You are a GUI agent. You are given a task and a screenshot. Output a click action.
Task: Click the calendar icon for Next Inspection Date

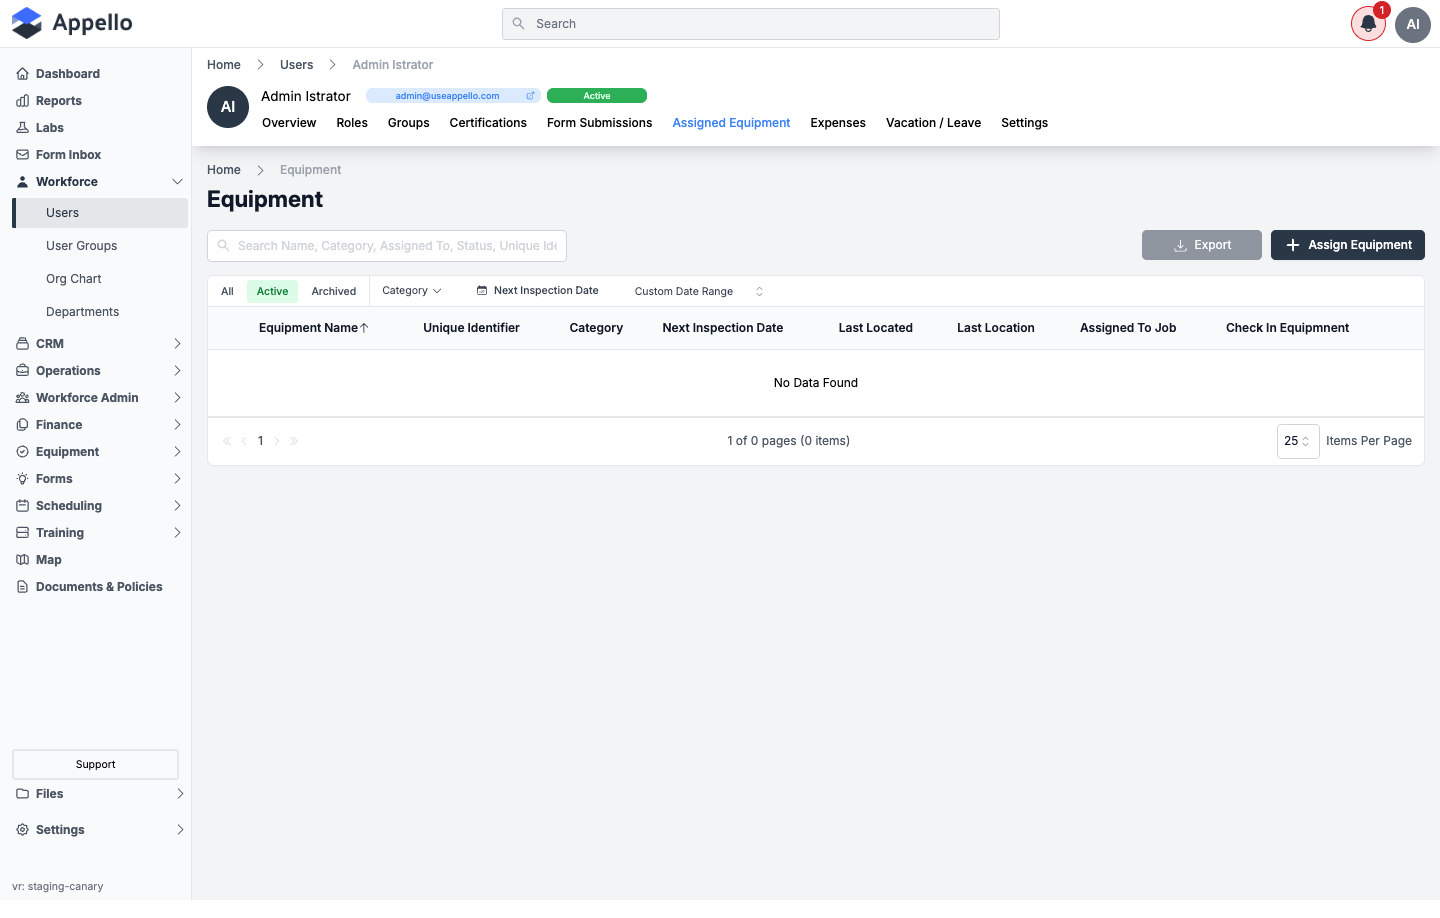pyautogui.click(x=482, y=291)
